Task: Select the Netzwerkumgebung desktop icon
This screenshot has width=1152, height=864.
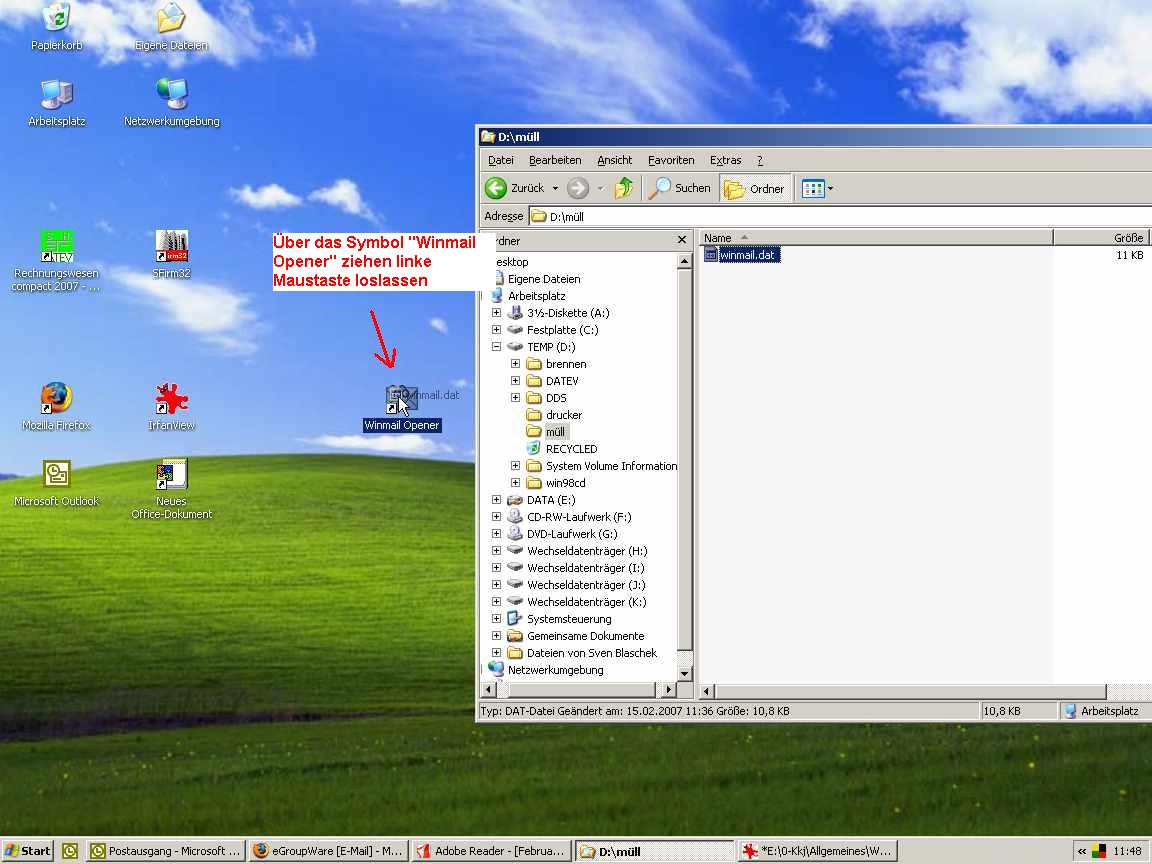Action: [172, 94]
